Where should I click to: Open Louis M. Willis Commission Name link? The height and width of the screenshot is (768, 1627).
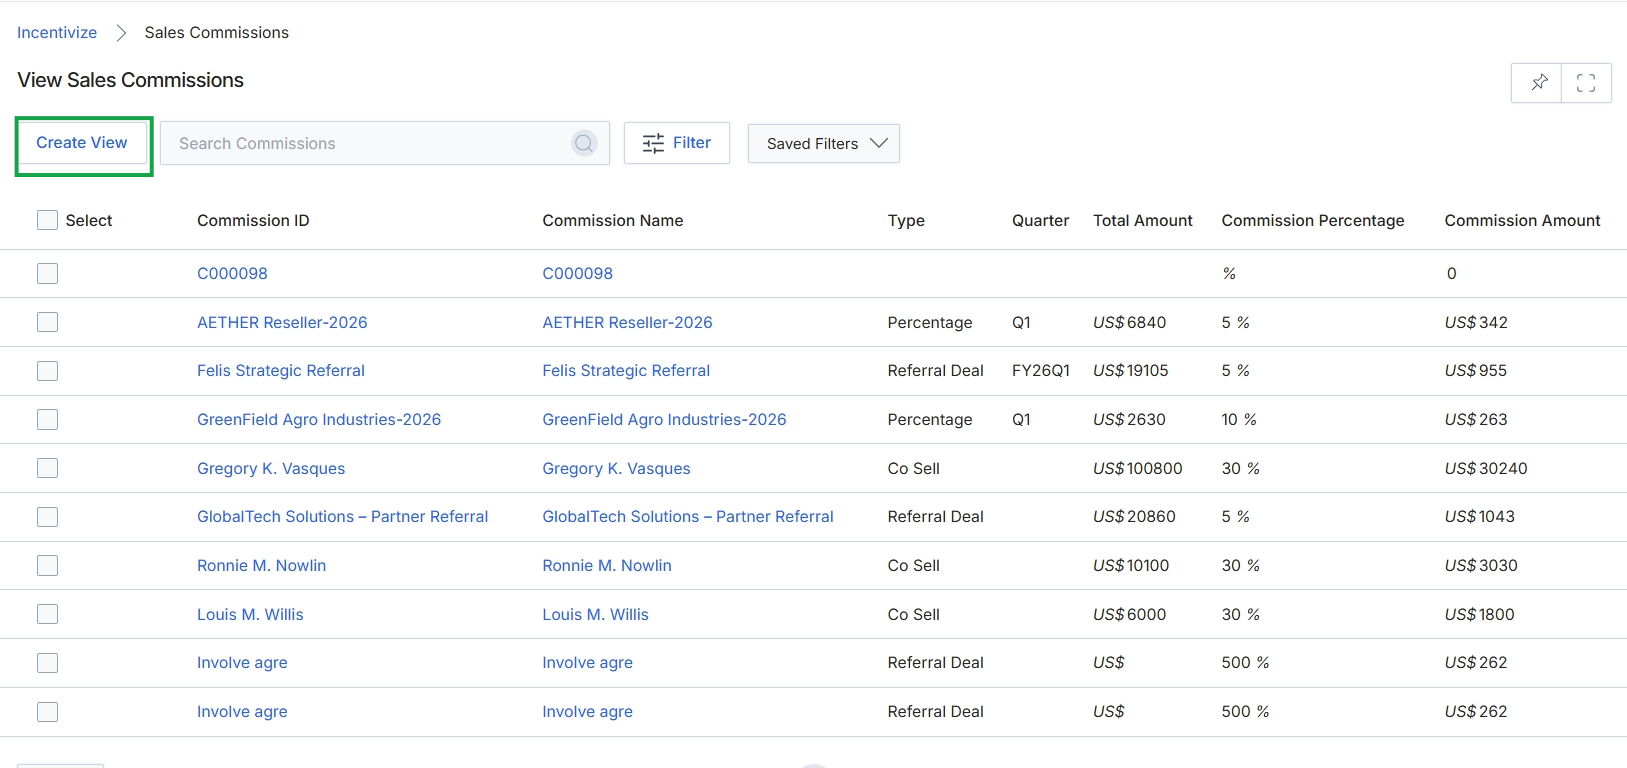(x=595, y=614)
